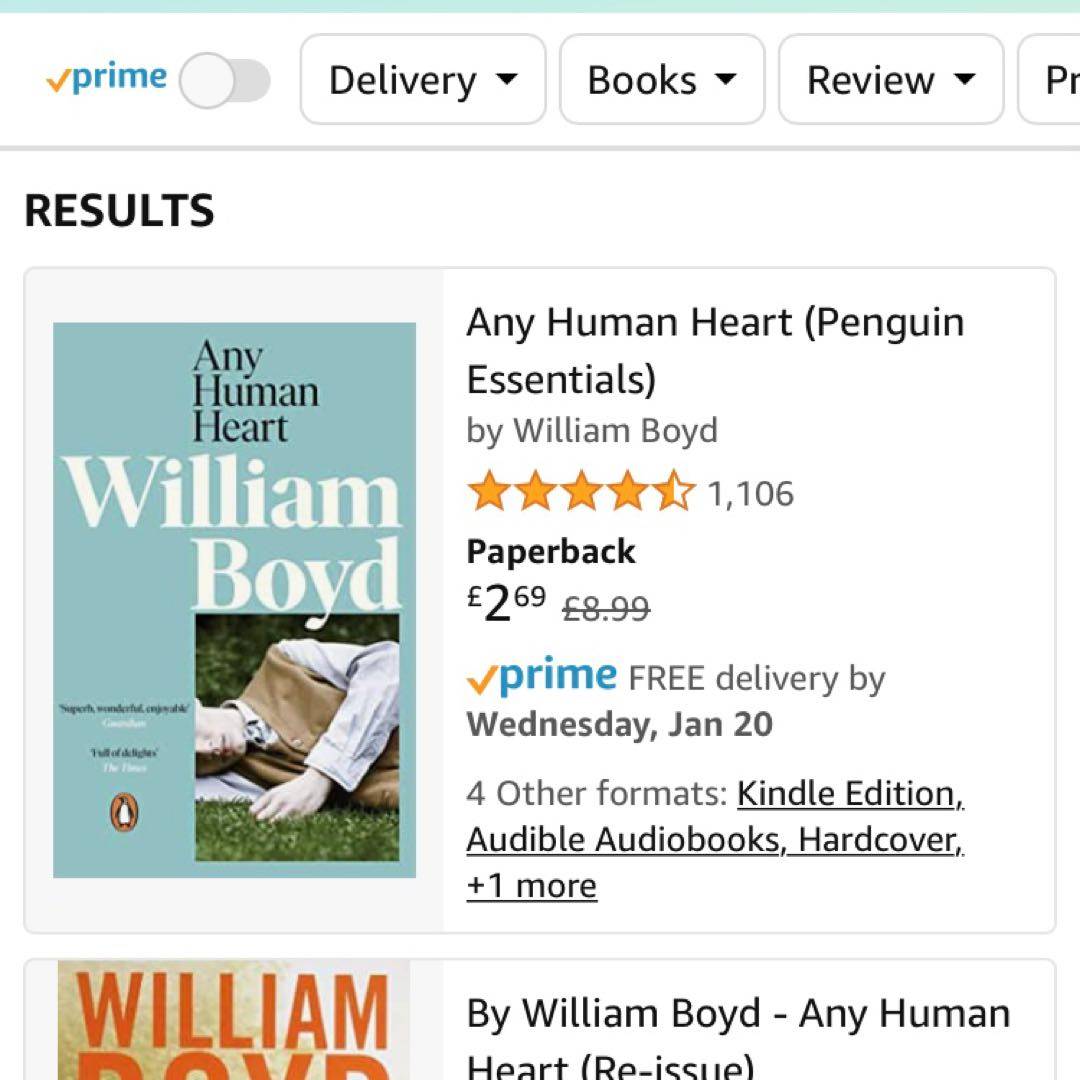Screen dimensions: 1080x1080
Task: Open the Any Human Heart (Penguin Essentials) title
Action: (x=714, y=350)
